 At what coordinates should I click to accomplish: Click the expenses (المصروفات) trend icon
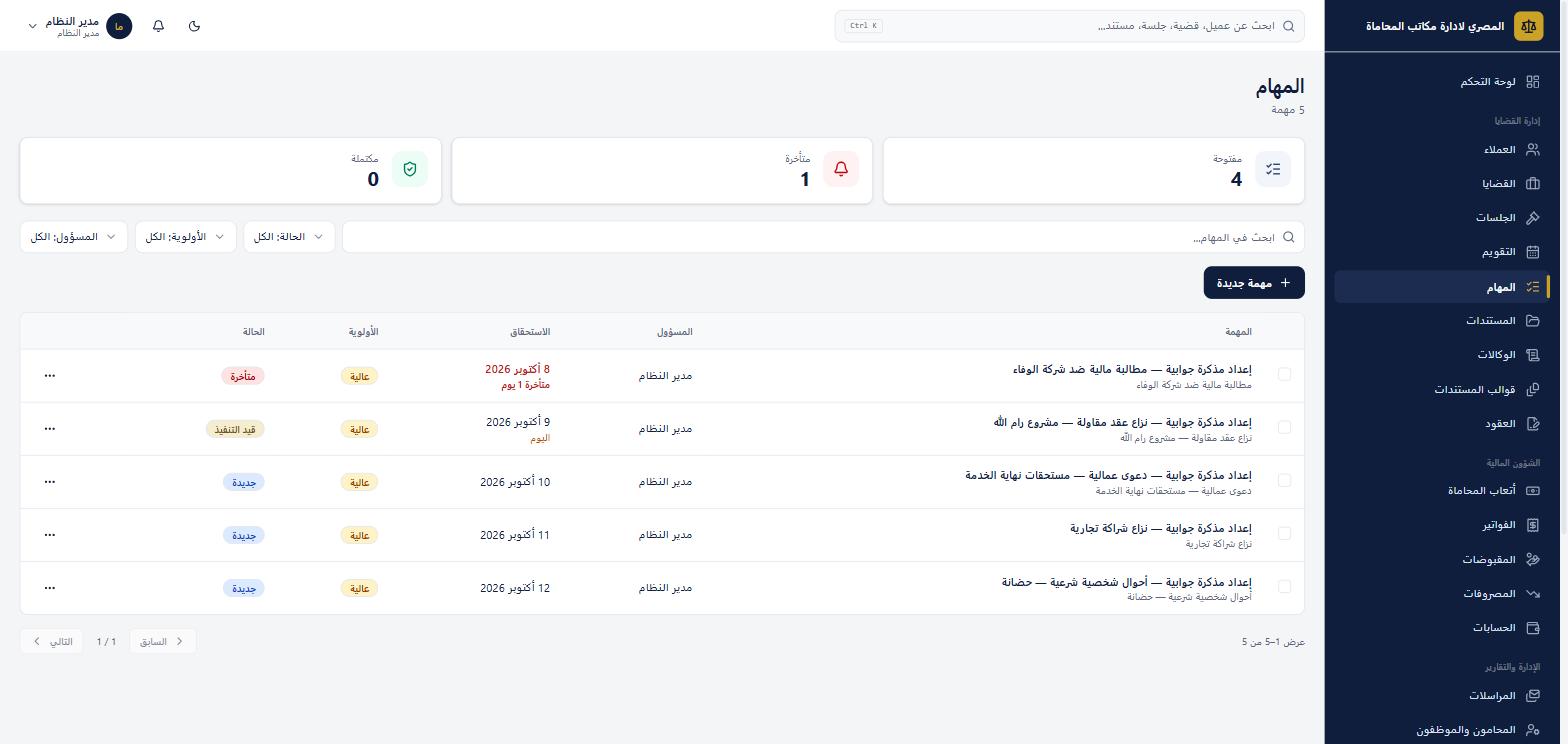click(x=1532, y=594)
